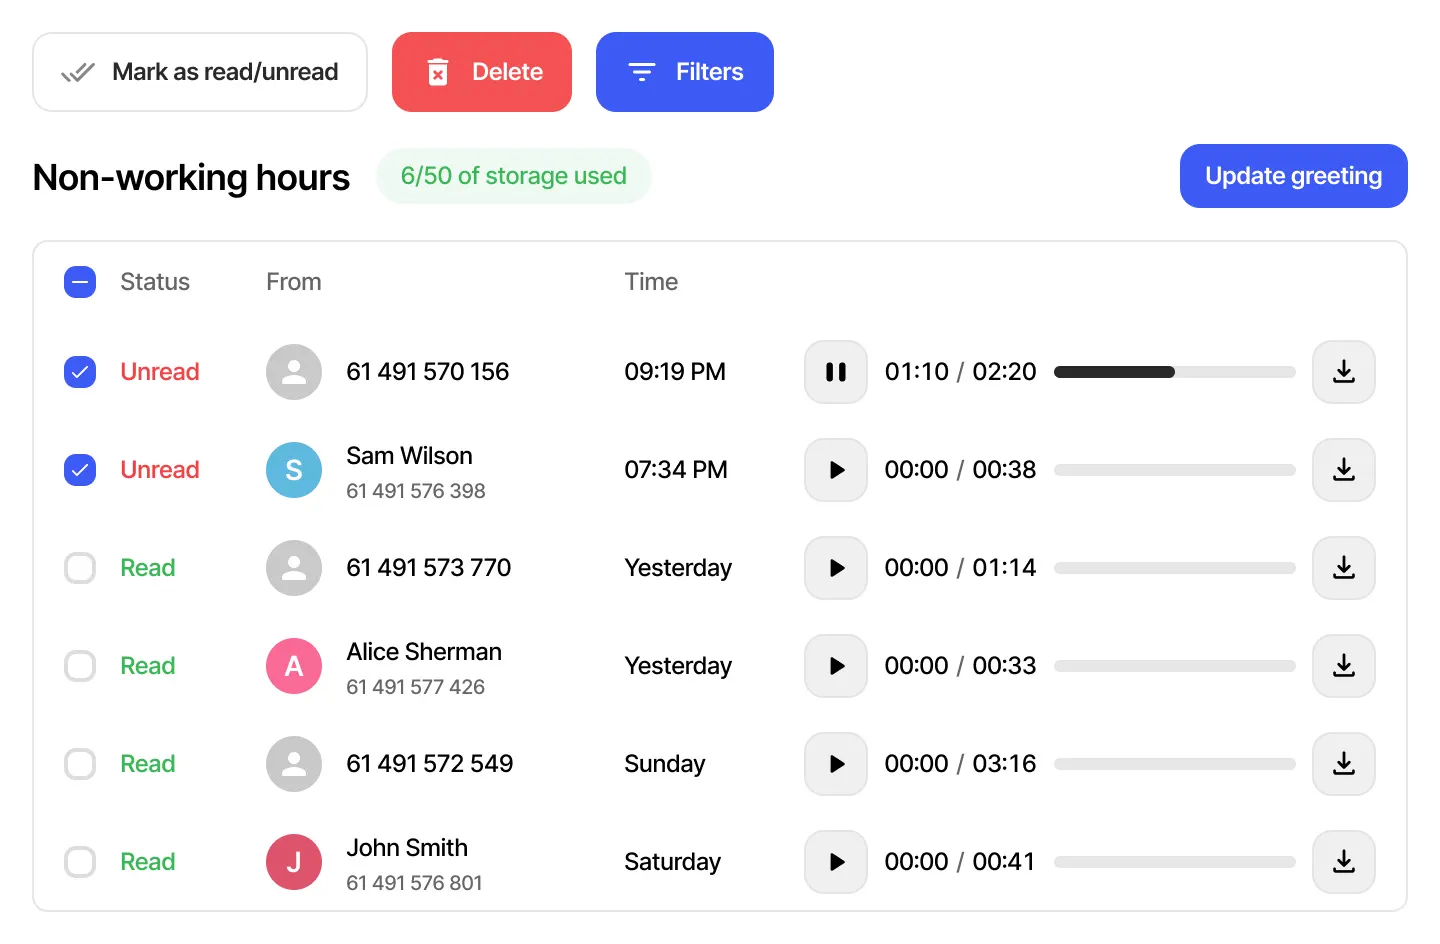Download voicemail from 61 491 570 156
The height and width of the screenshot is (944, 1440).
tap(1344, 372)
